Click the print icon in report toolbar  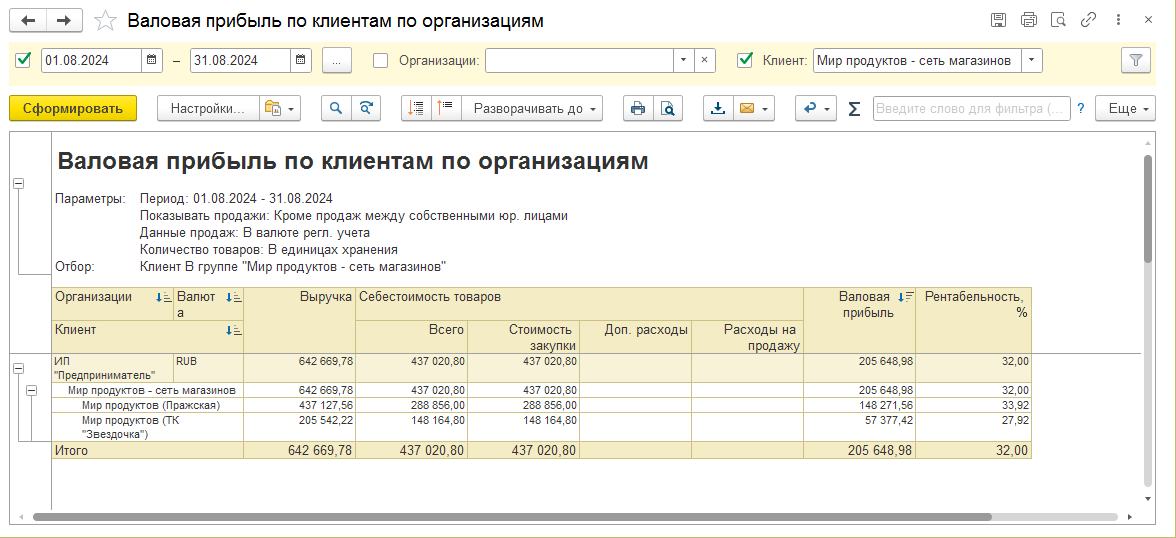(x=637, y=109)
